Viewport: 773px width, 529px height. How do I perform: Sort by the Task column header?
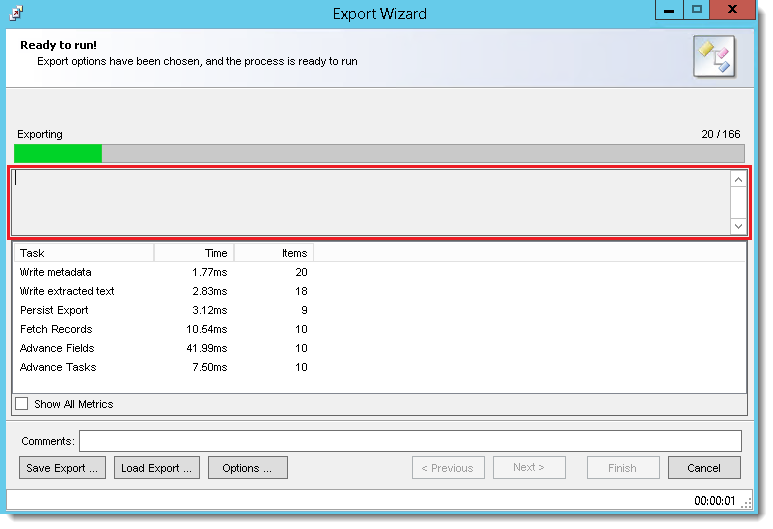click(x=84, y=253)
